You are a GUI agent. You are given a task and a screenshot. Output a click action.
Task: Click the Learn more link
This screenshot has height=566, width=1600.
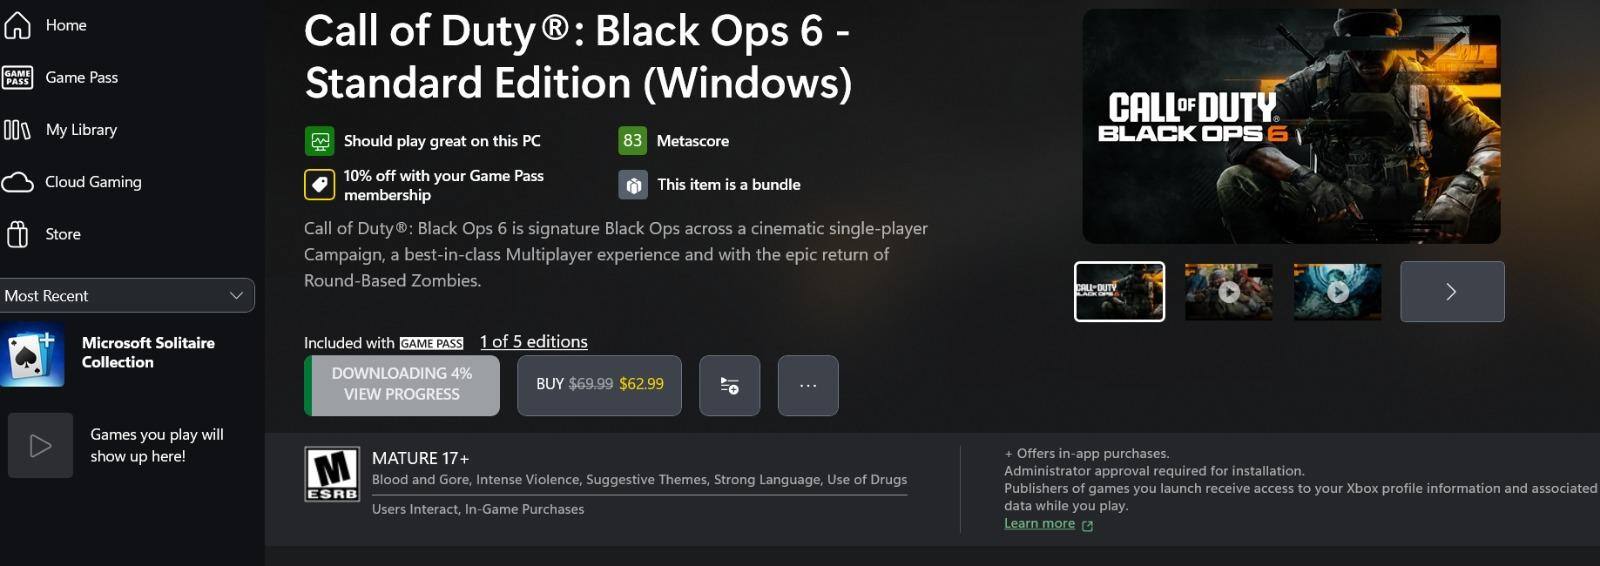[x=1040, y=523]
